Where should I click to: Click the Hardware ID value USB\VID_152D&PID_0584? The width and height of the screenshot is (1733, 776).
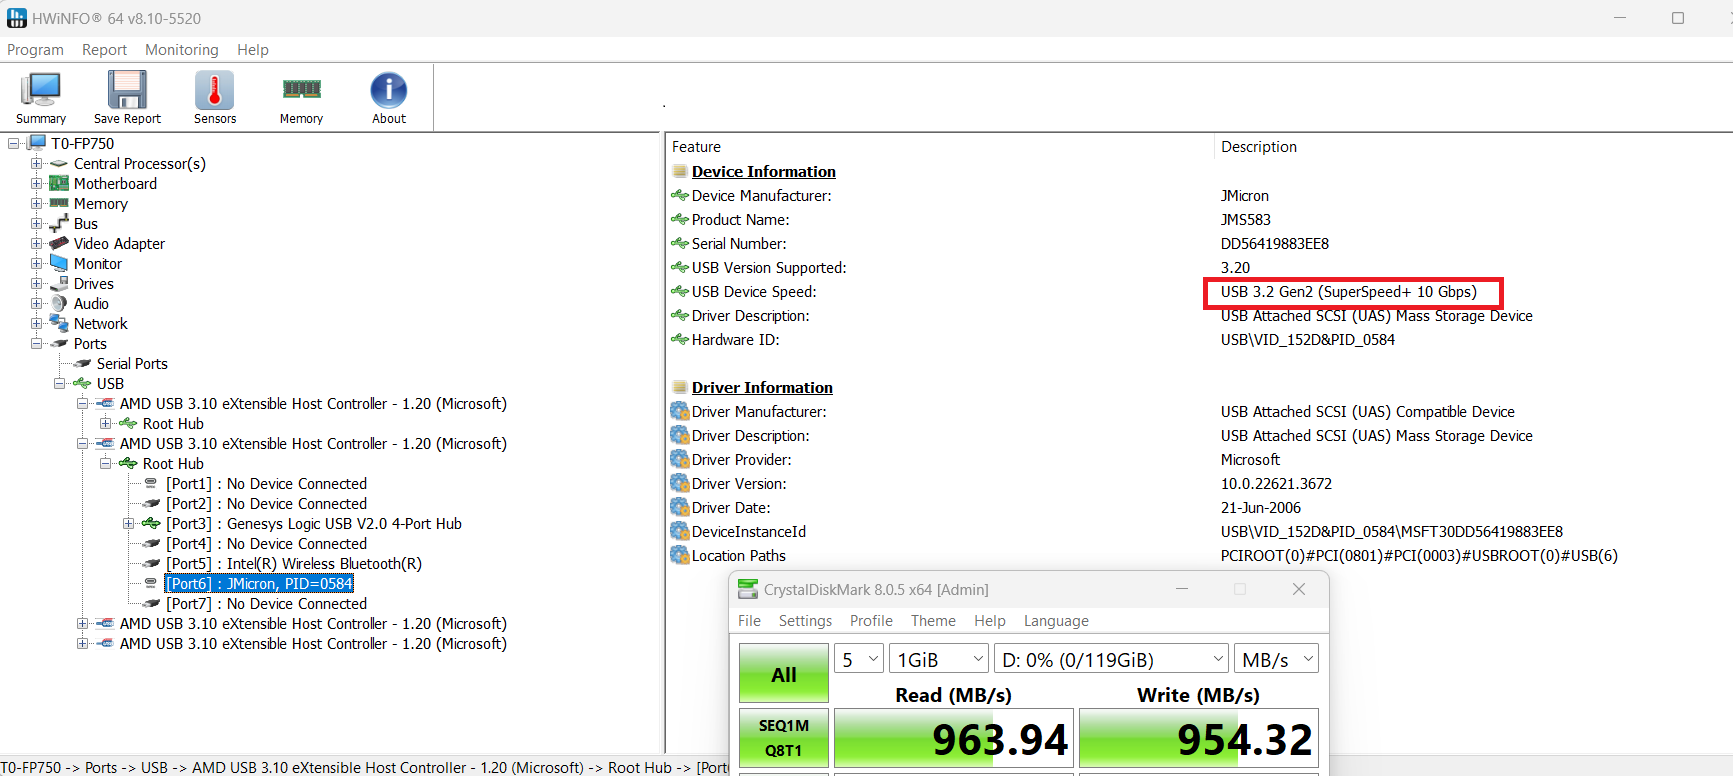click(x=1307, y=340)
